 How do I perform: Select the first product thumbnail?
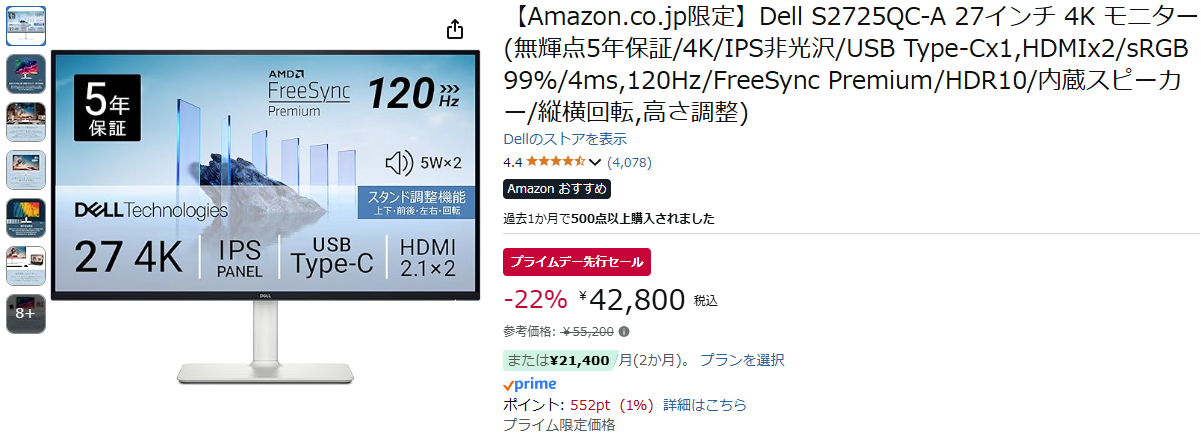point(26,25)
